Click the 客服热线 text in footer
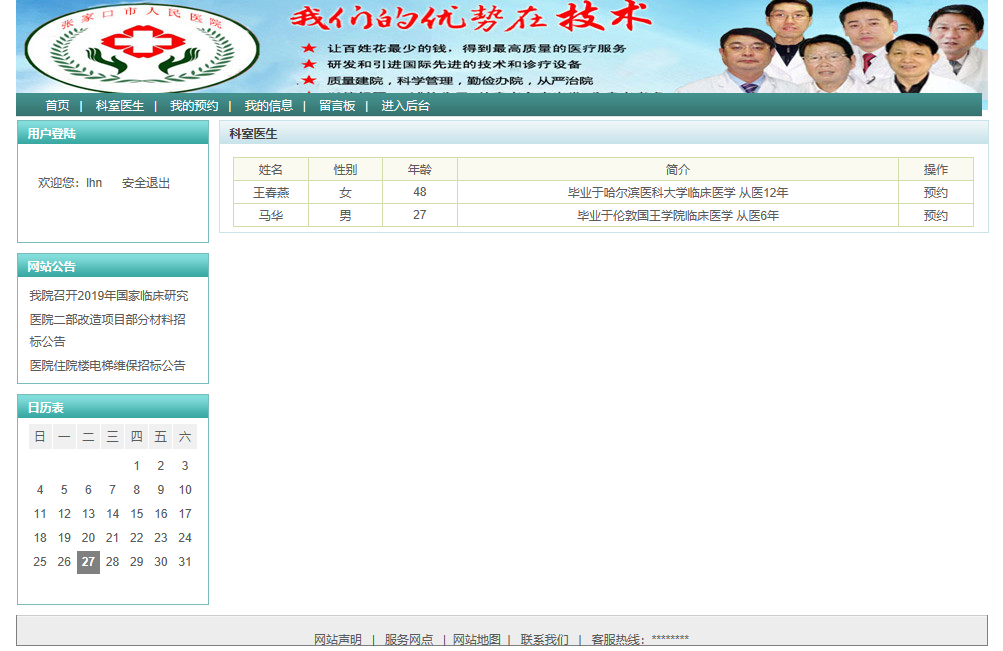 [x=640, y=639]
